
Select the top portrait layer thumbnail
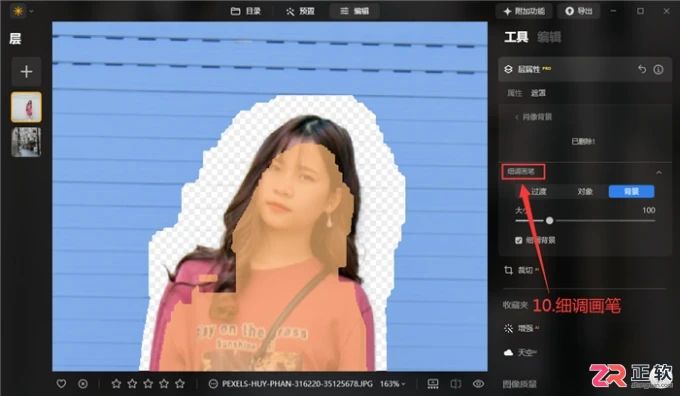[26, 107]
